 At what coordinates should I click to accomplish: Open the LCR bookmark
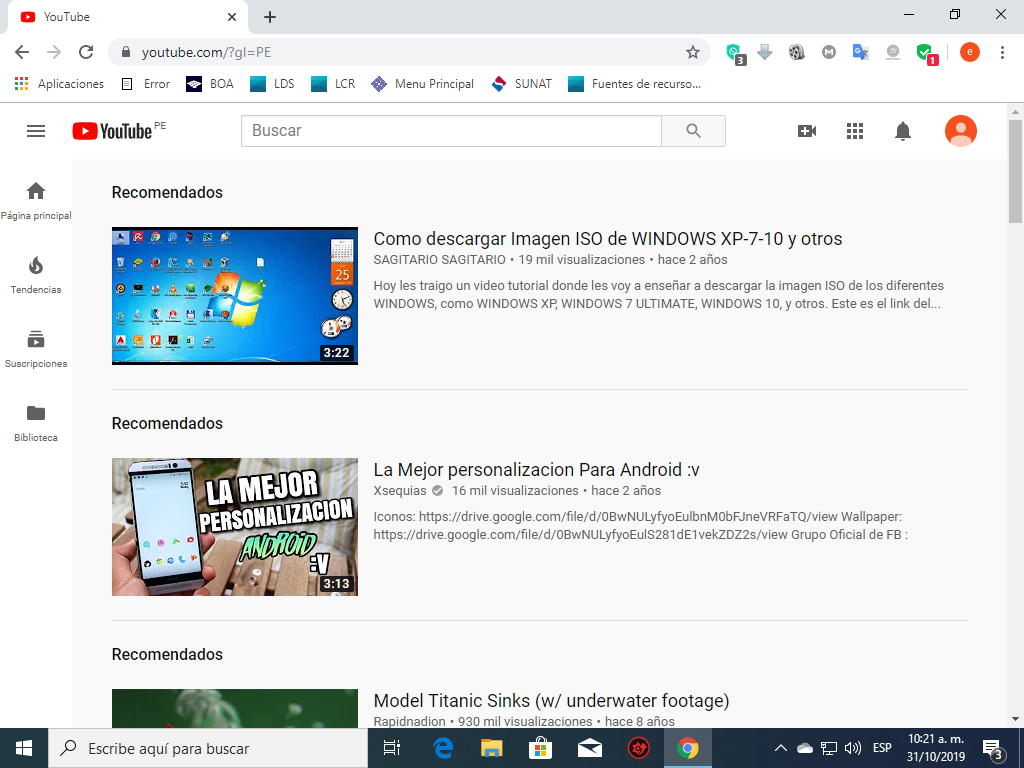333,84
